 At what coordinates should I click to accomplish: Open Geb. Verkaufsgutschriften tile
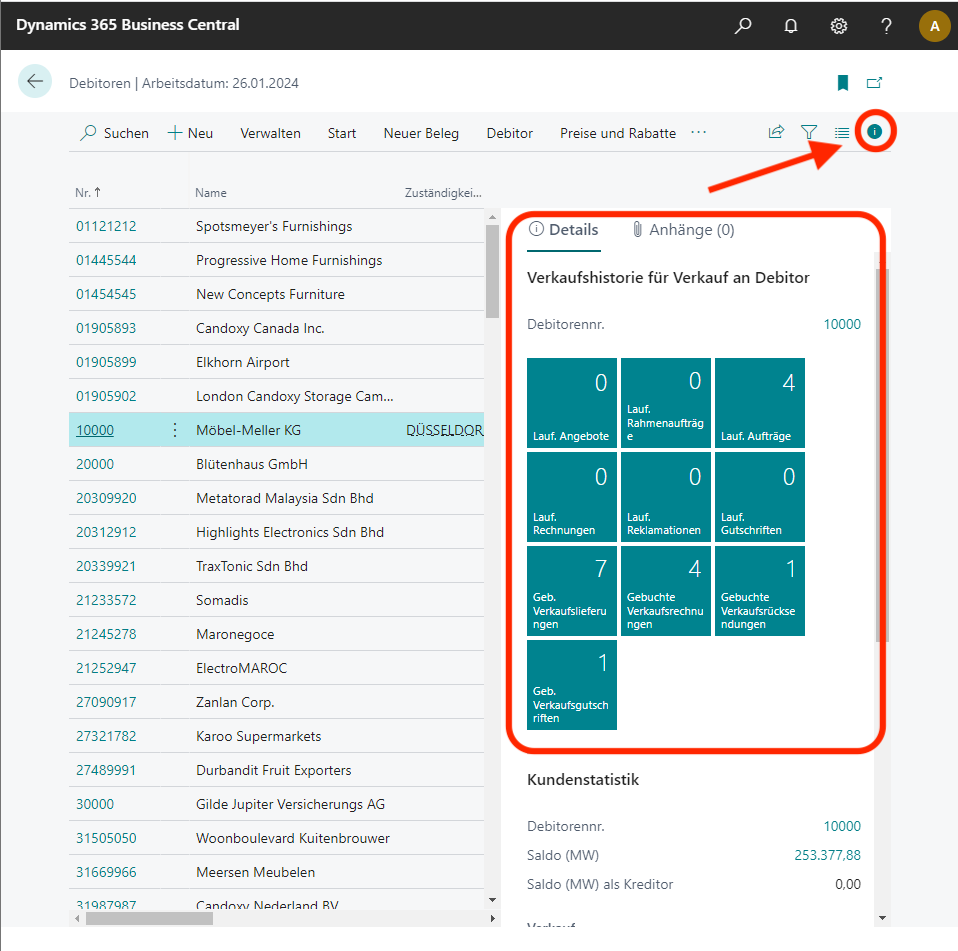pos(572,685)
